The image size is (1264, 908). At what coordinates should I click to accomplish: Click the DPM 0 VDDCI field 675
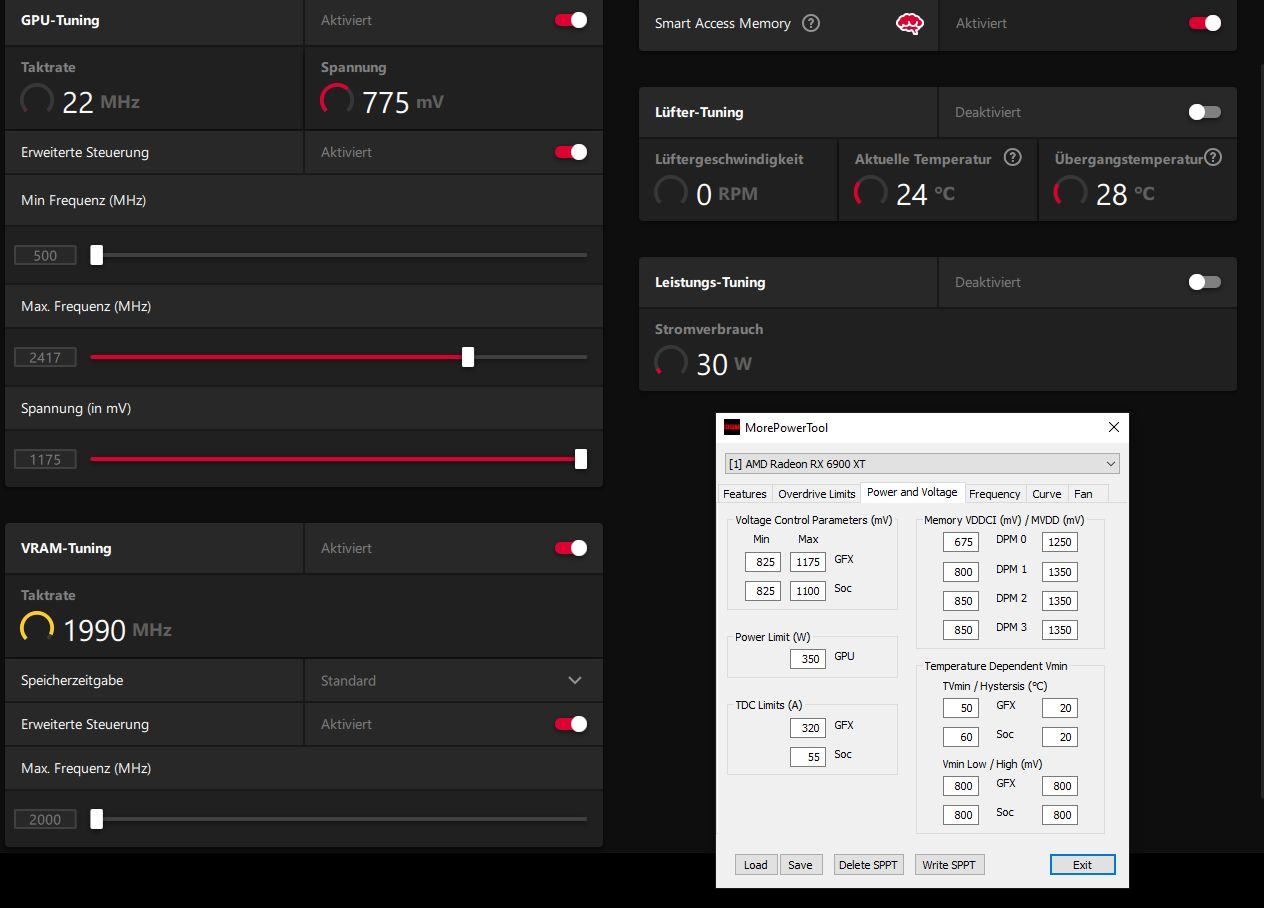(x=960, y=542)
